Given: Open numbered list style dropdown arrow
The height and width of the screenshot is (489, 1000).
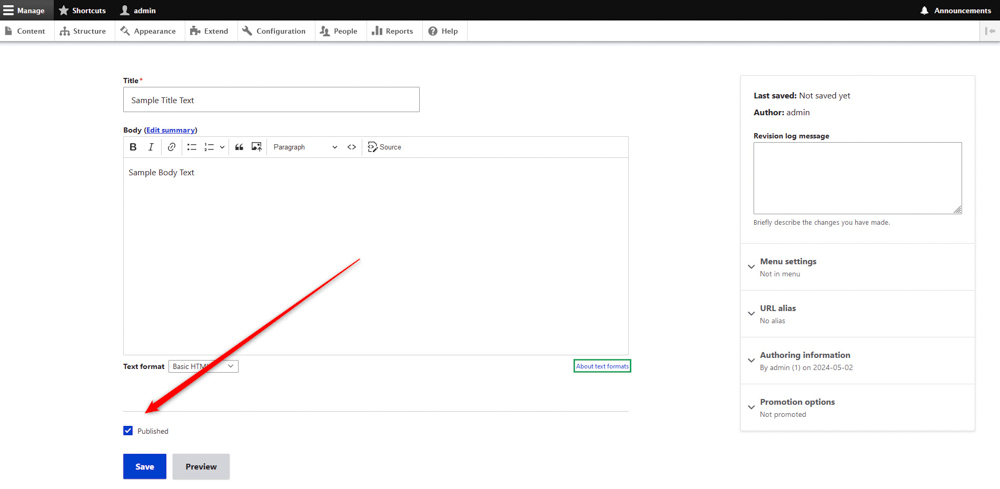Looking at the screenshot, I should 222,147.
